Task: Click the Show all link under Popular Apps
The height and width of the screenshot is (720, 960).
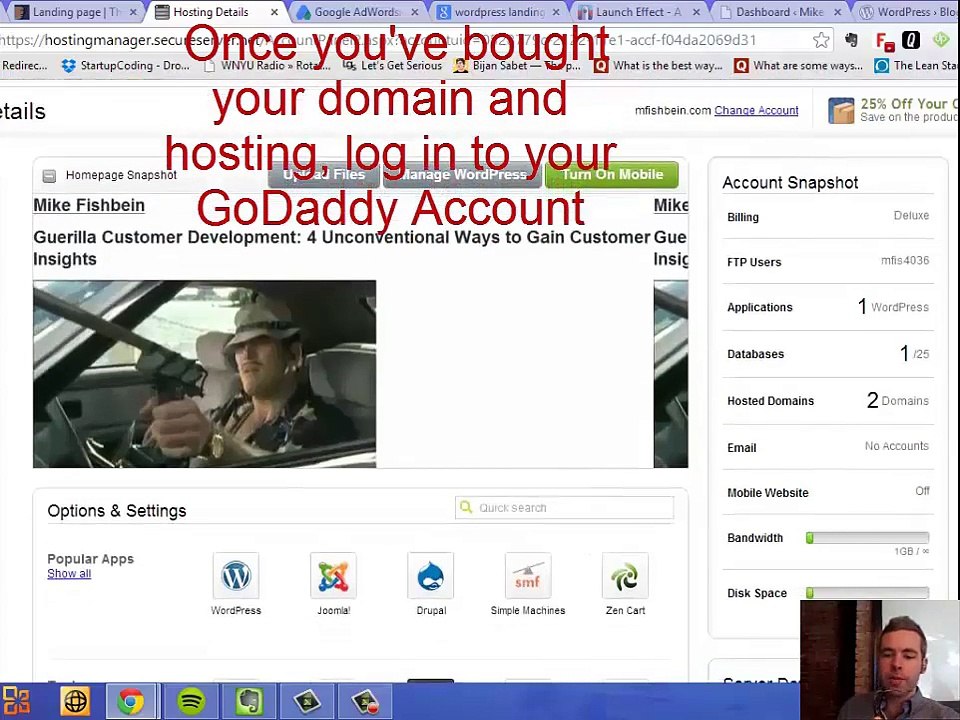Action: point(69,574)
